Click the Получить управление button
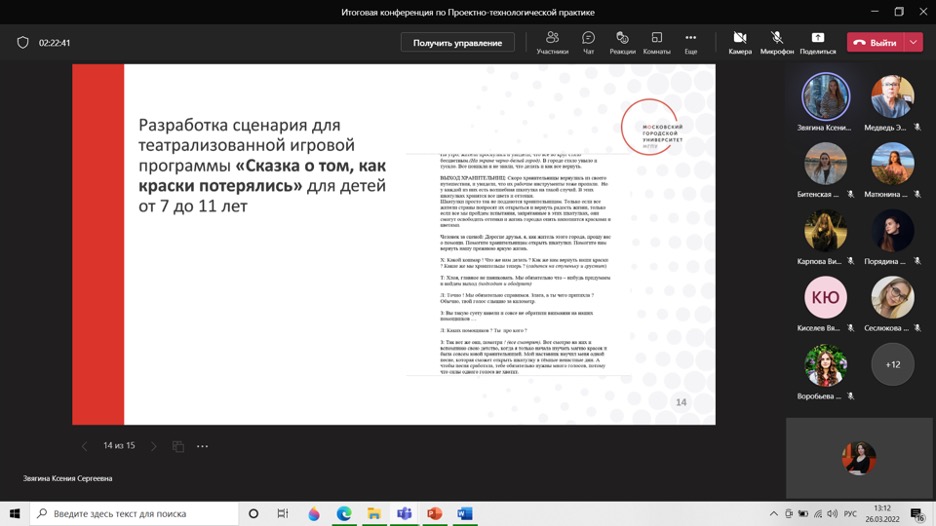The image size is (936, 526). 457,43
